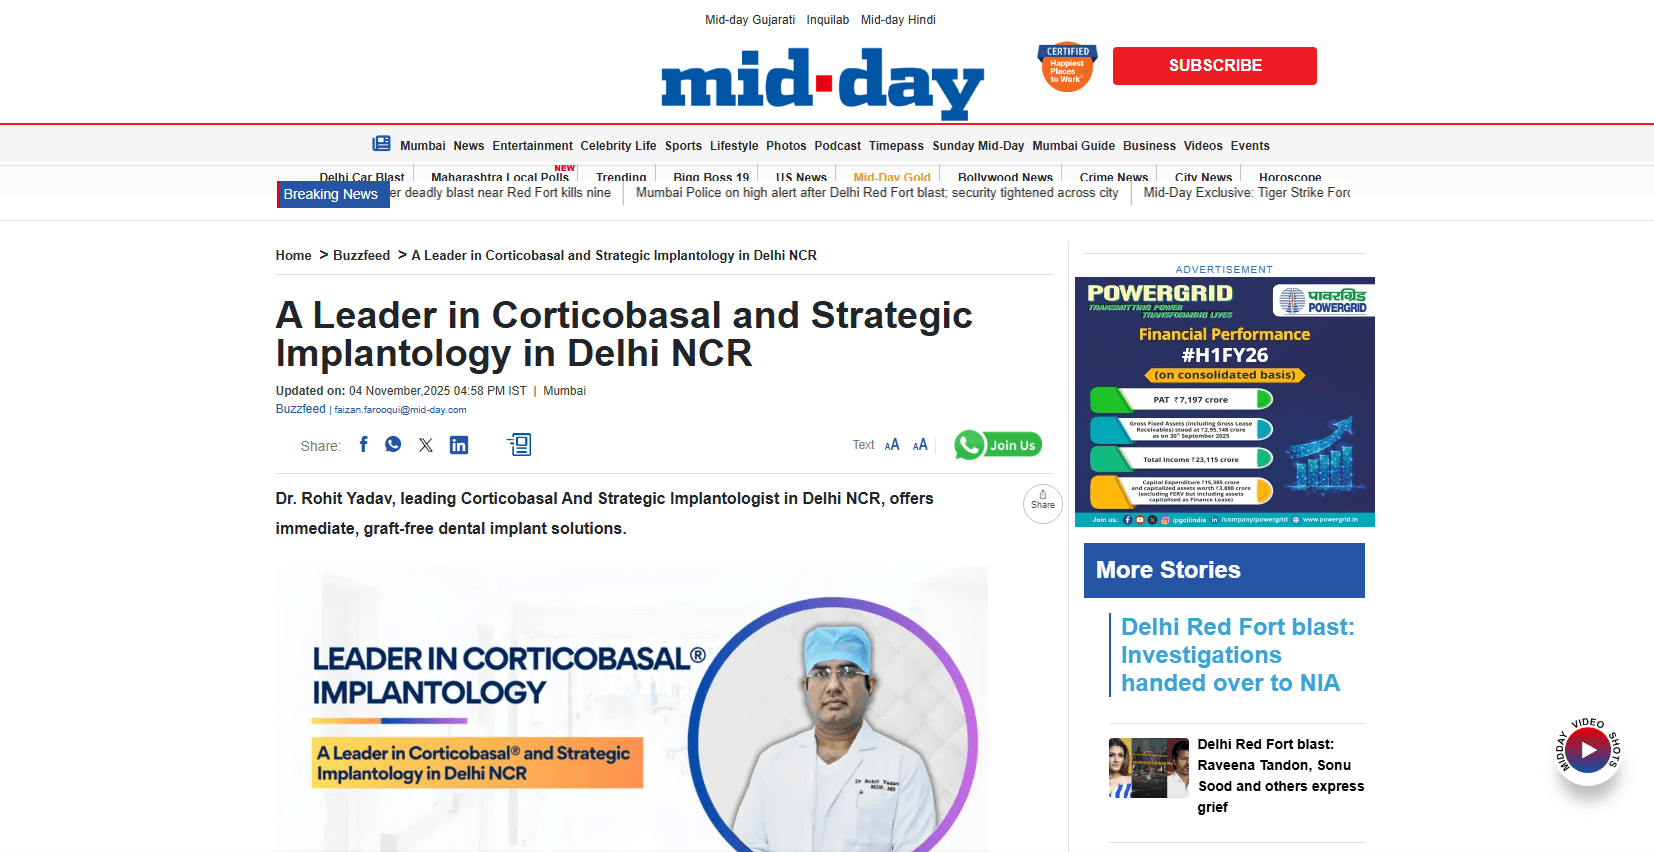
Task: Open the POWERGRID advertisement banner
Action: coord(1224,402)
